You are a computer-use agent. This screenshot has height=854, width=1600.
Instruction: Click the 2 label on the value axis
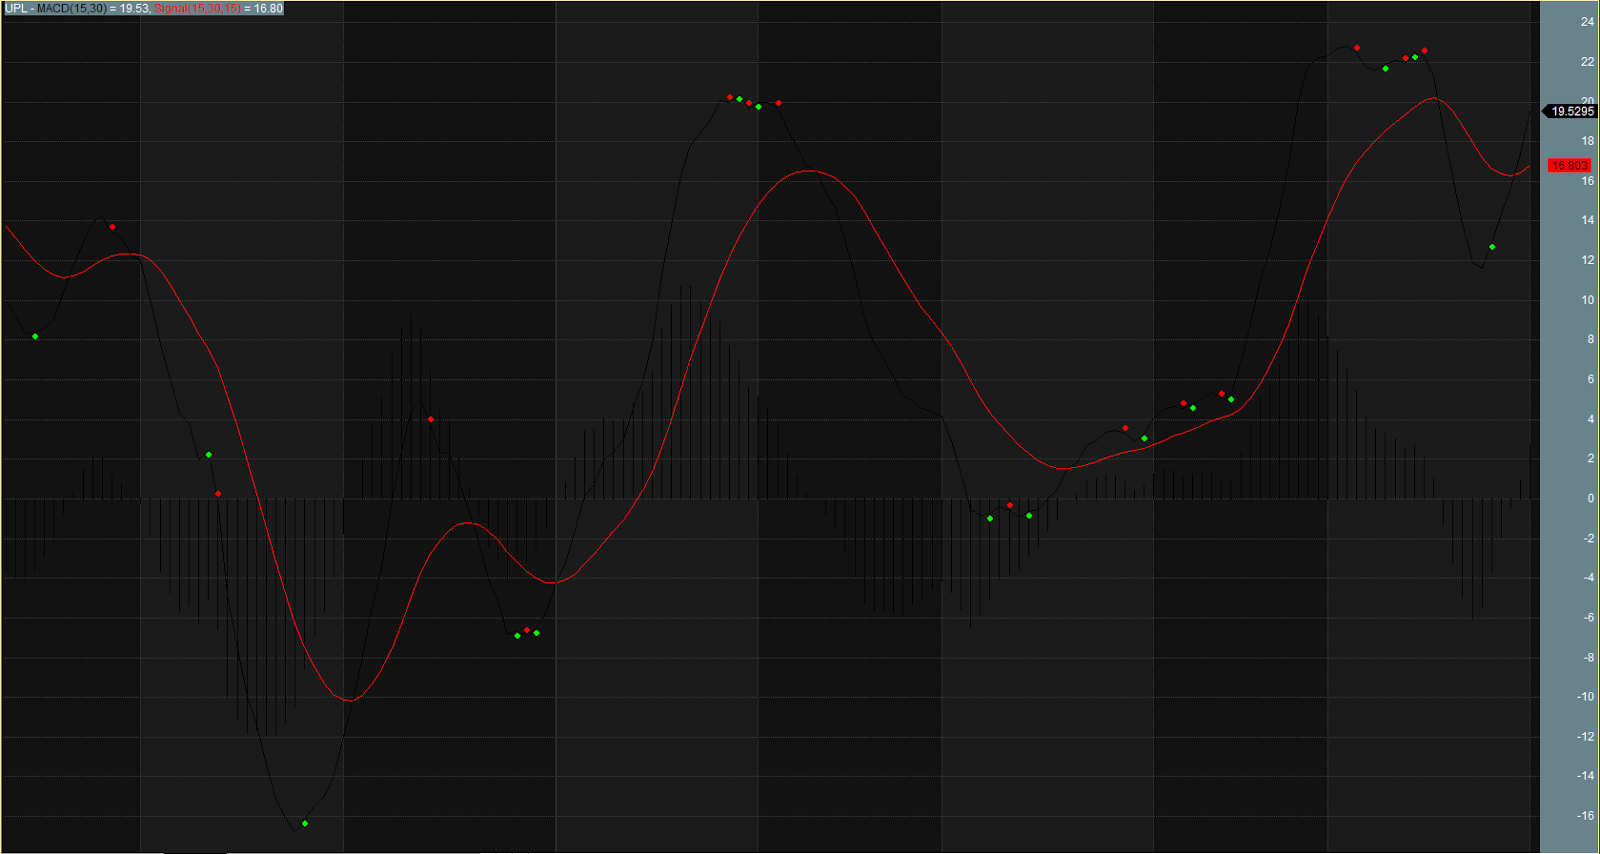1590,458
